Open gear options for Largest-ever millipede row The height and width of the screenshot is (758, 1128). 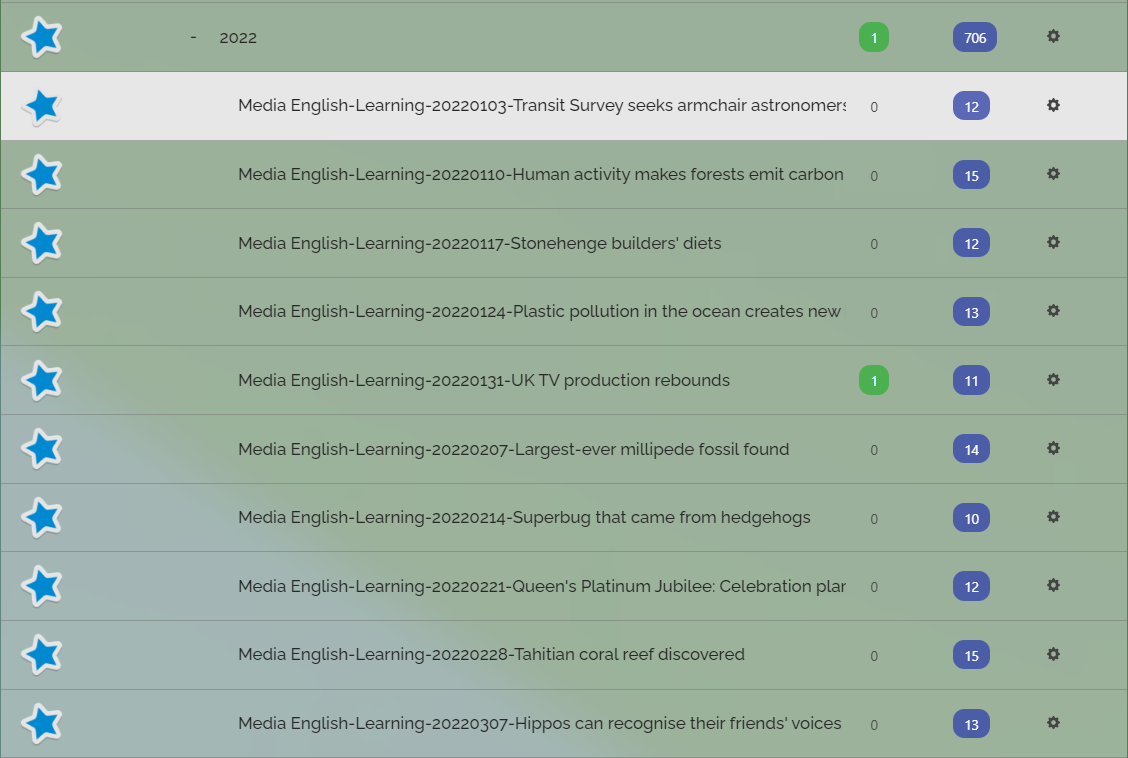[x=1053, y=448]
